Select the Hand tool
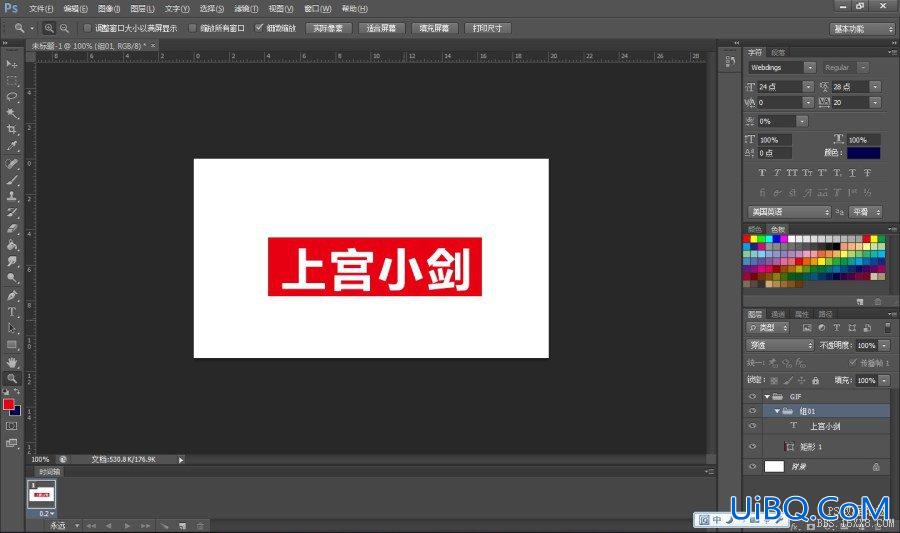The width and height of the screenshot is (900, 533). coord(11,363)
